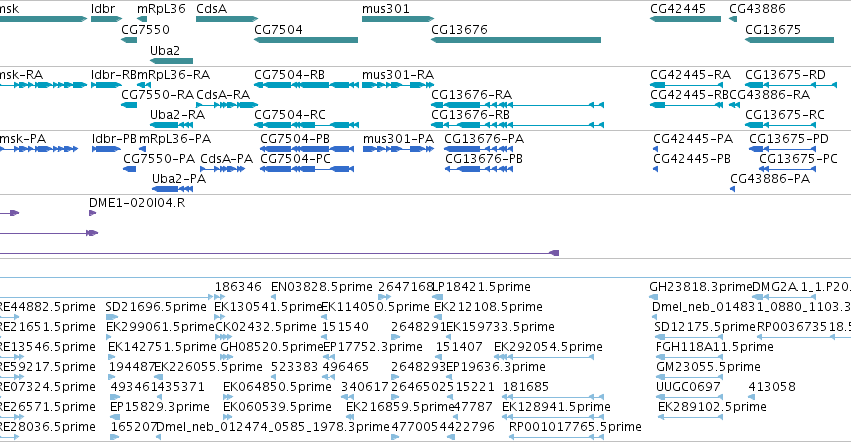Image resolution: width=851 pixels, height=442 pixels.
Task: Select the CdsA gene bar
Action: (x=227, y=20)
